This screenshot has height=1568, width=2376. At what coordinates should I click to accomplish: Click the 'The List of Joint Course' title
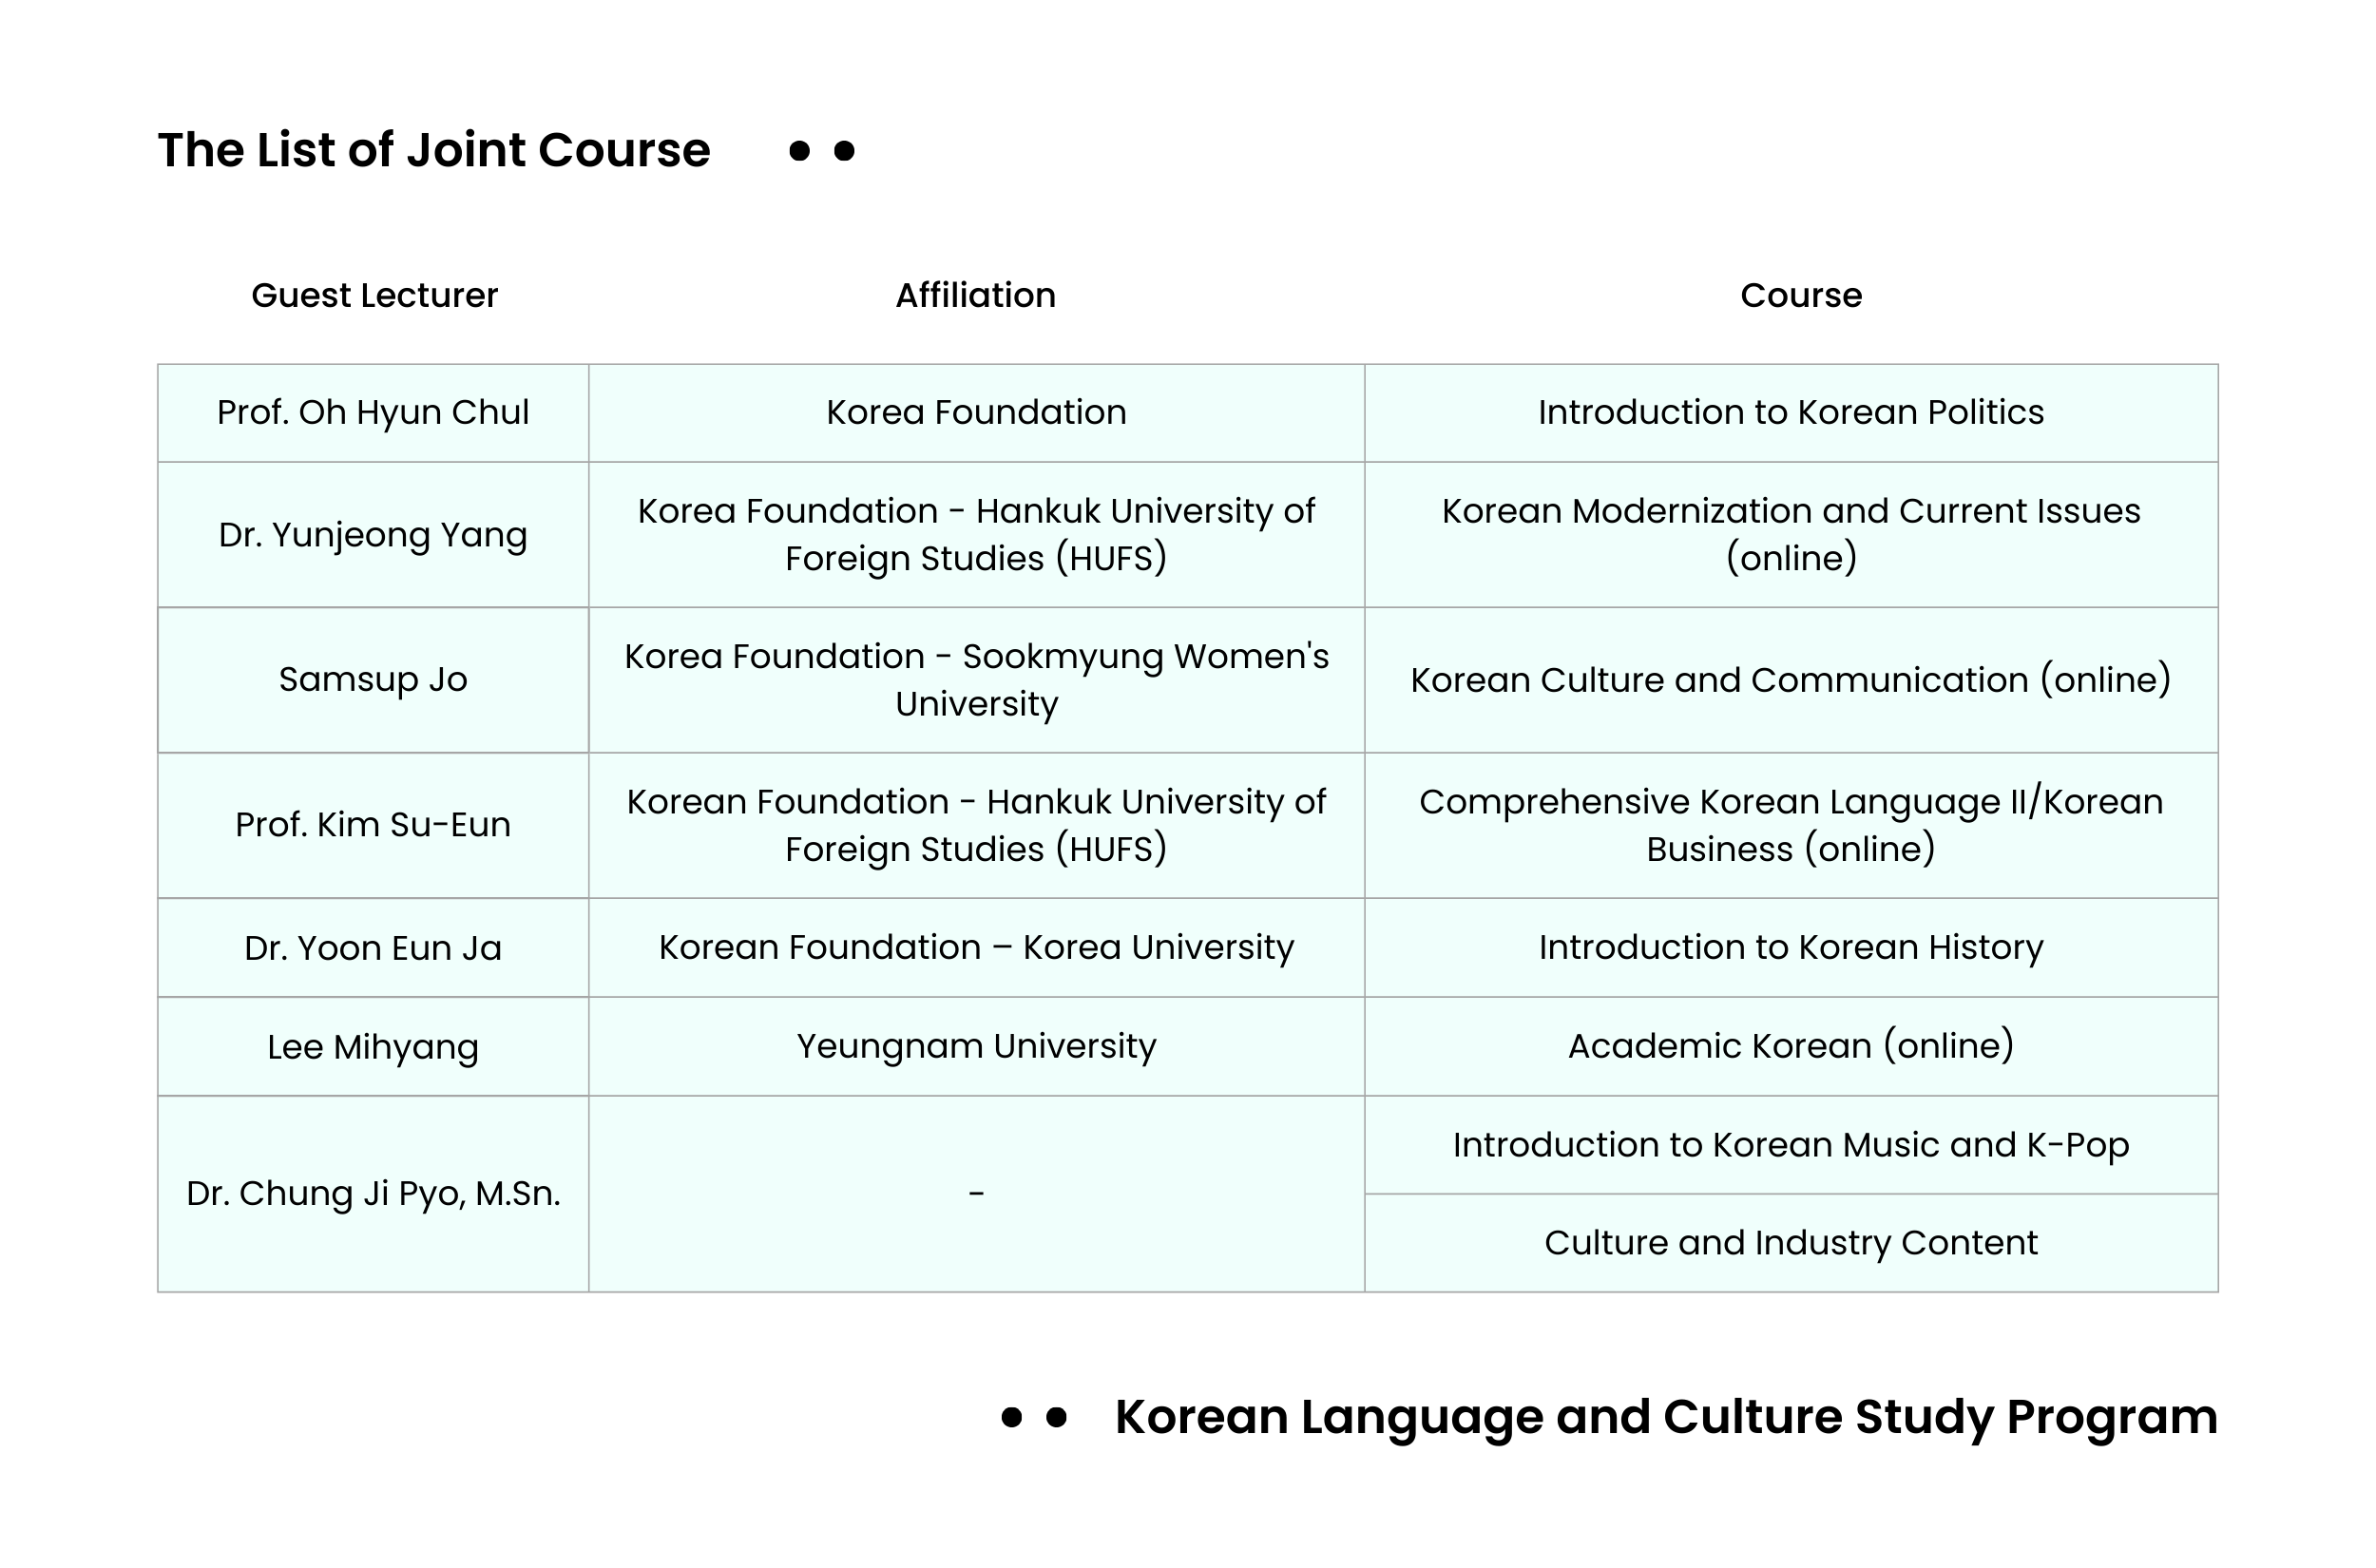tap(434, 150)
